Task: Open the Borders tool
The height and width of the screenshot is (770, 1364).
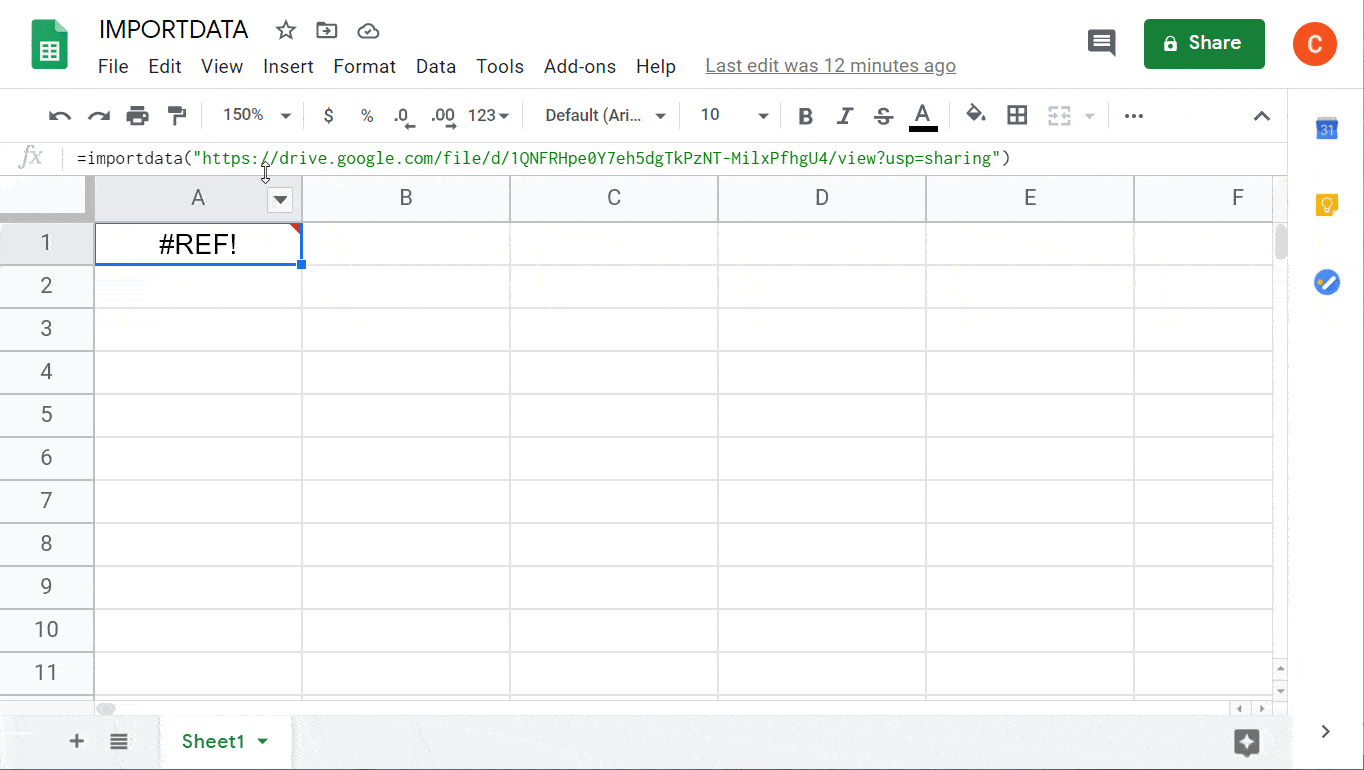Action: coord(1017,115)
